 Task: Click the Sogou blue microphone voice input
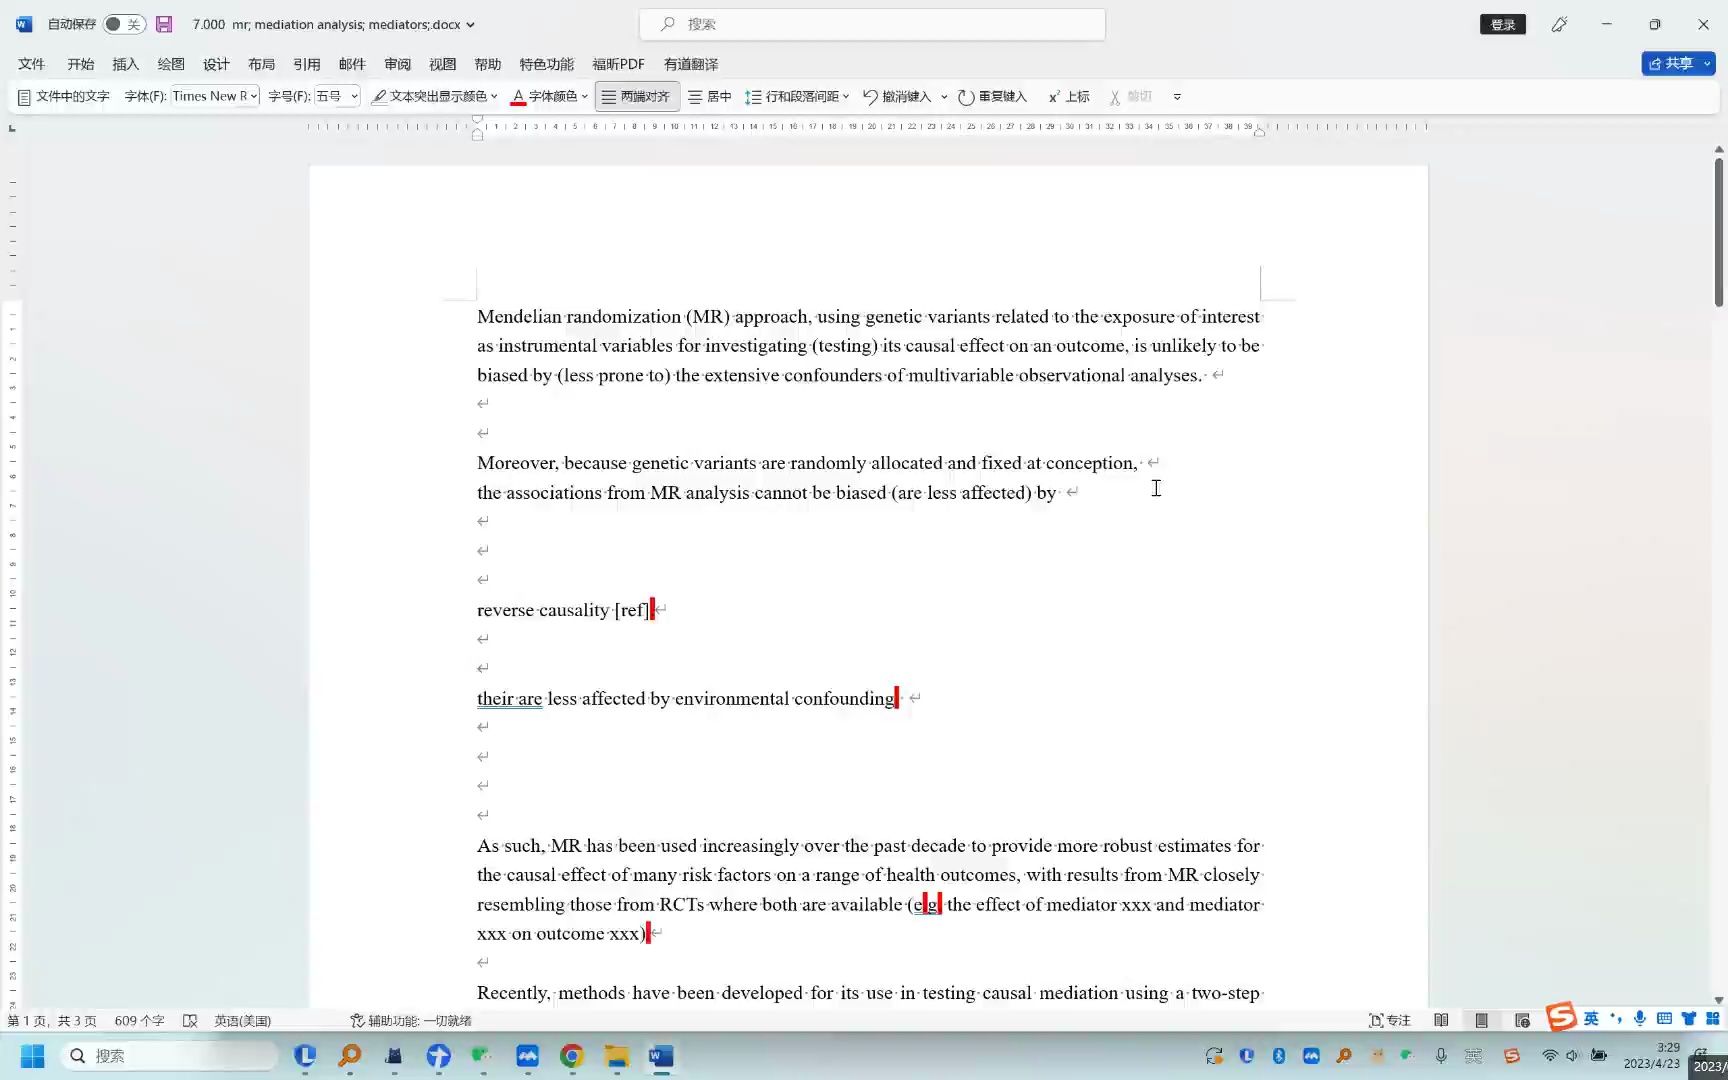click(x=1640, y=1018)
